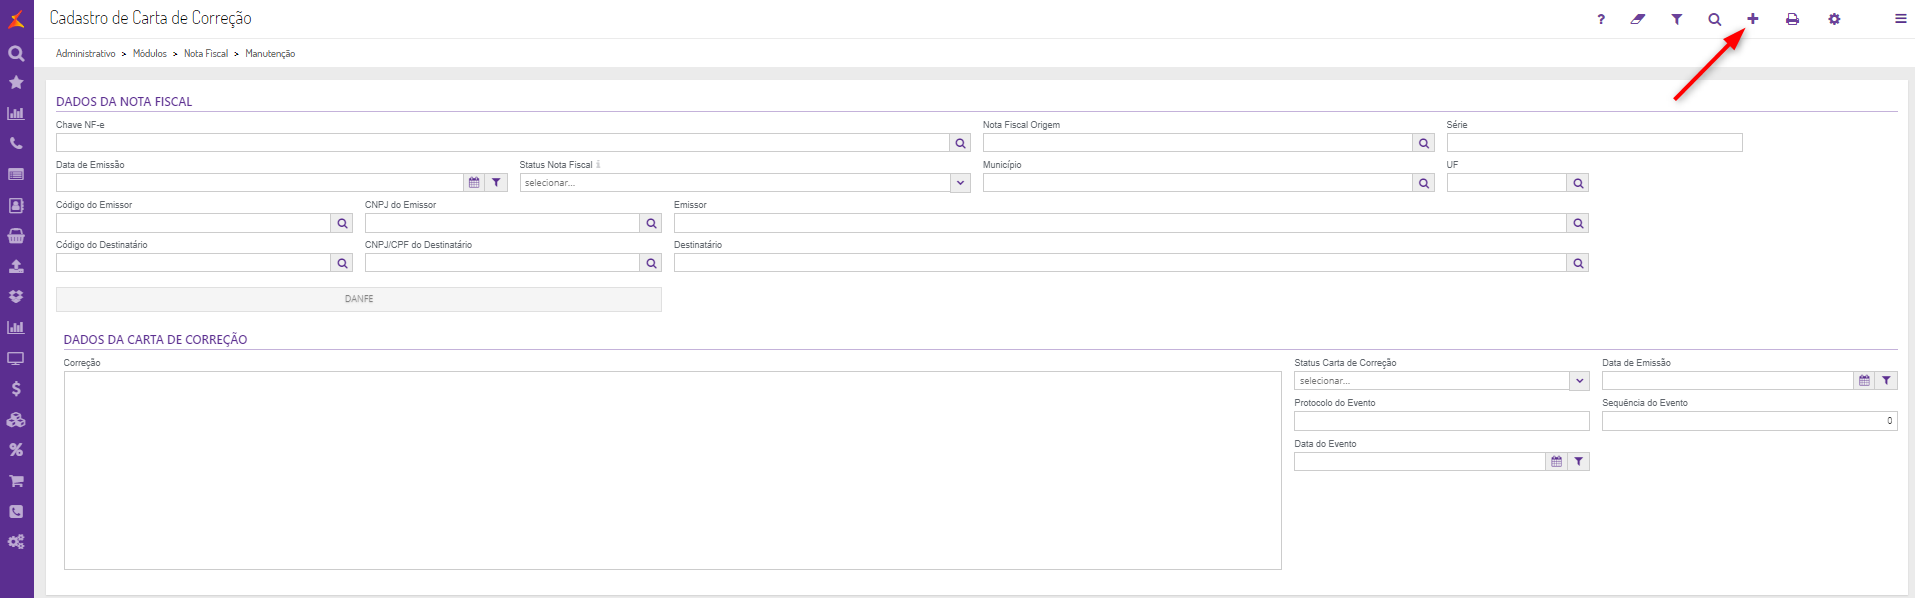This screenshot has height=598, width=1915.
Task: Clear the form with the eraser icon
Action: (x=1638, y=19)
